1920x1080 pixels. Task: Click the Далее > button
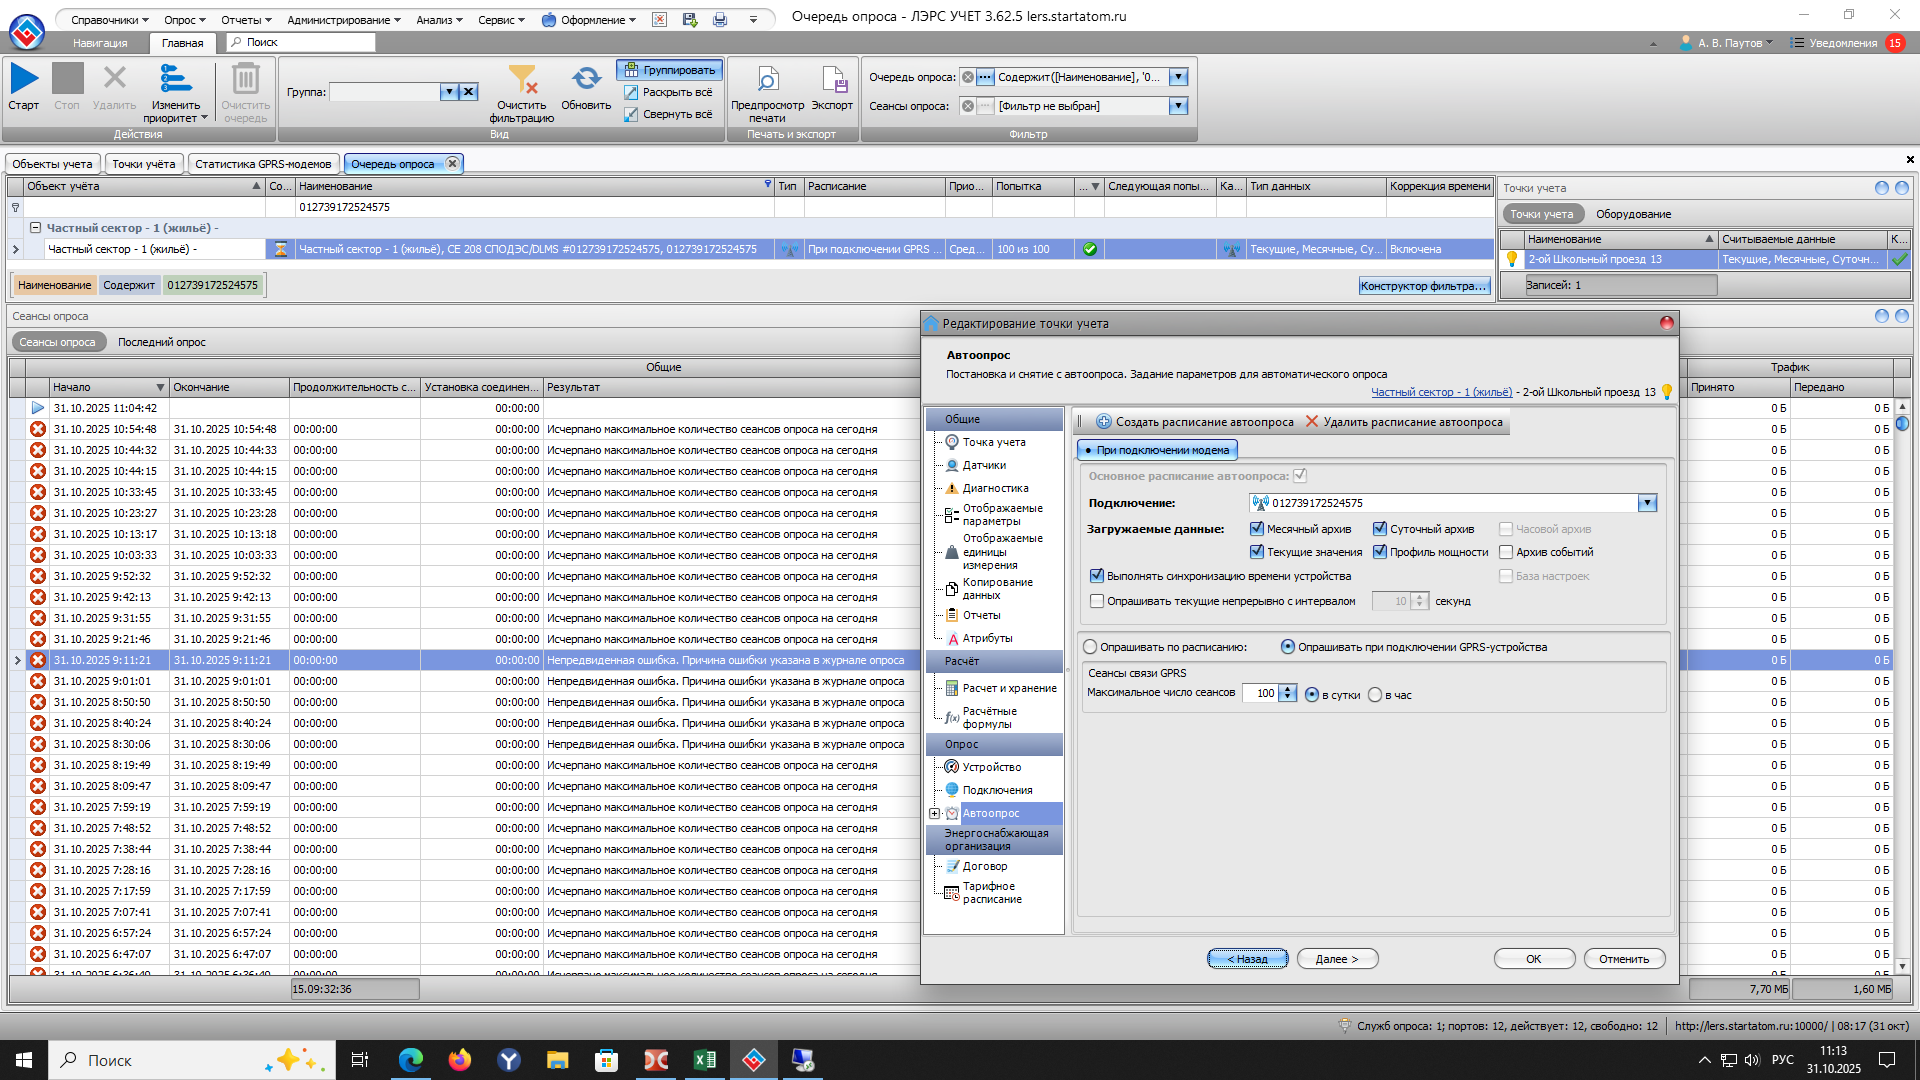[x=1337, y=959]
